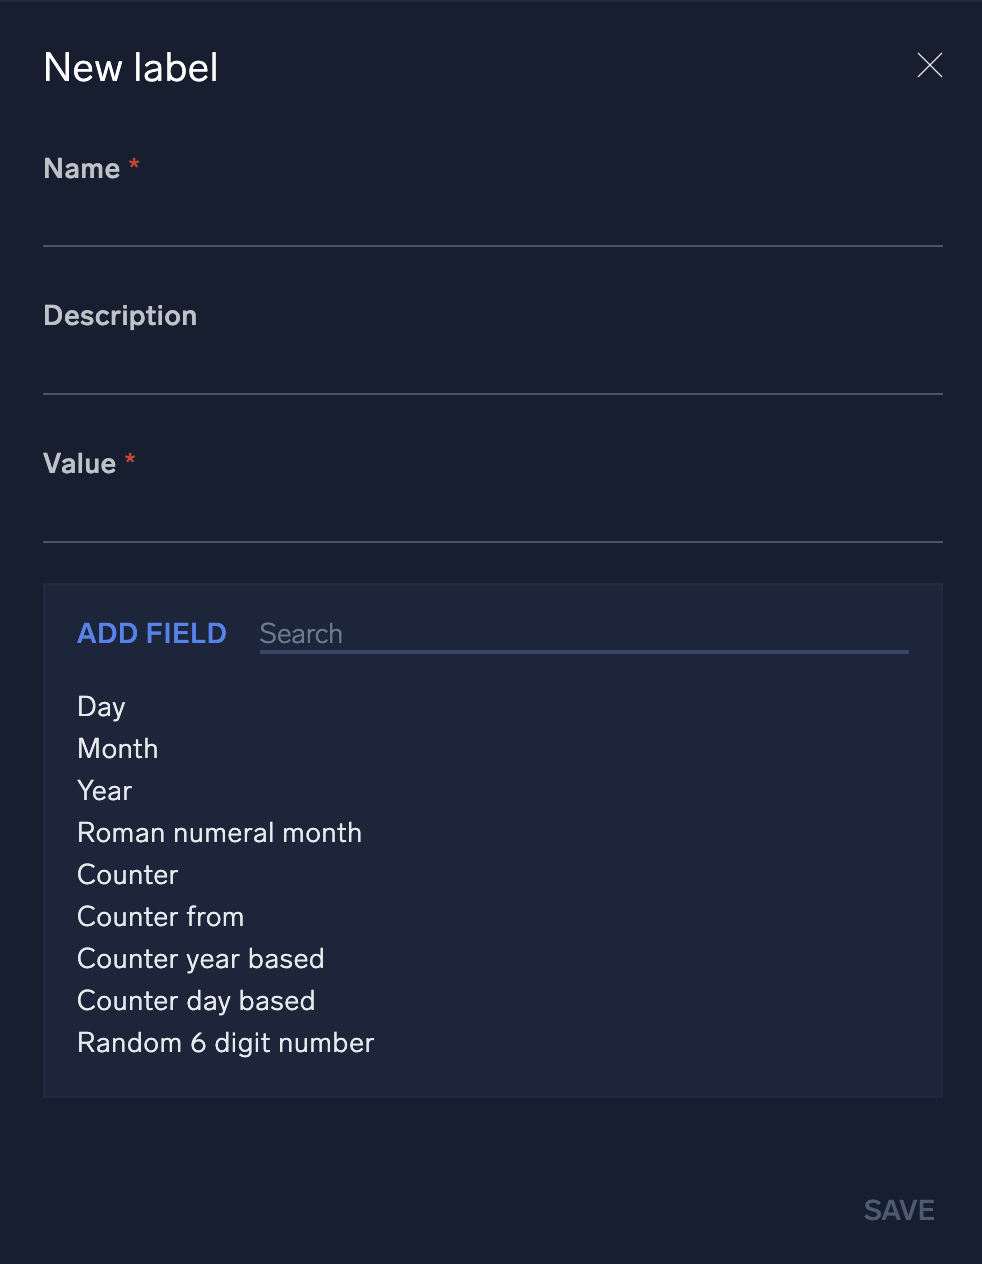This screenshot has width=982, height=1264.
Task: Select the Counter from option
Action: point(160,916)
